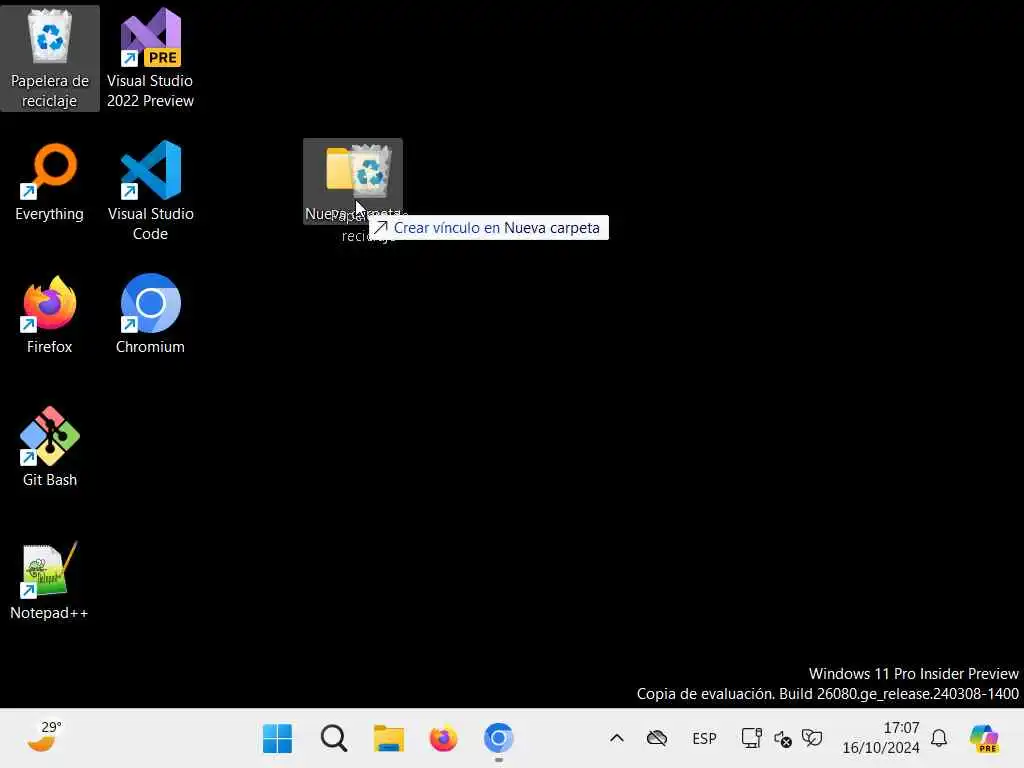Open the OneDrive cloud tray icon
Image resolution: width=1024 pixels, height=768 pixels.
tap(657, 739)
